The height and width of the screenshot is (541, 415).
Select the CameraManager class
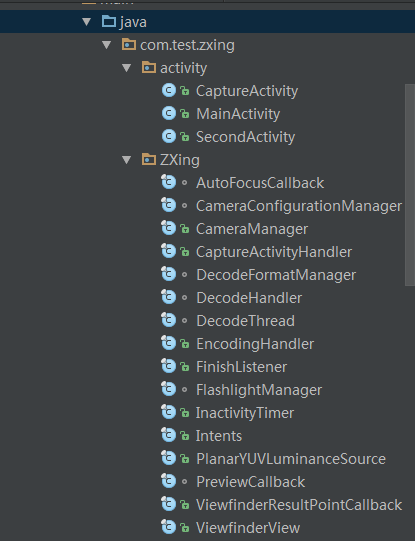252,229
